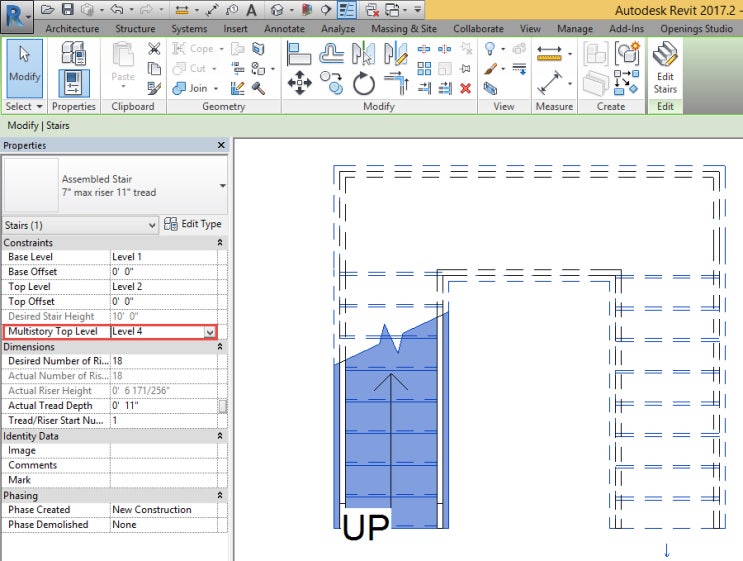The image size is (743, 561).
Task: Click the Modify arrow tool
Action: [25, 68]
